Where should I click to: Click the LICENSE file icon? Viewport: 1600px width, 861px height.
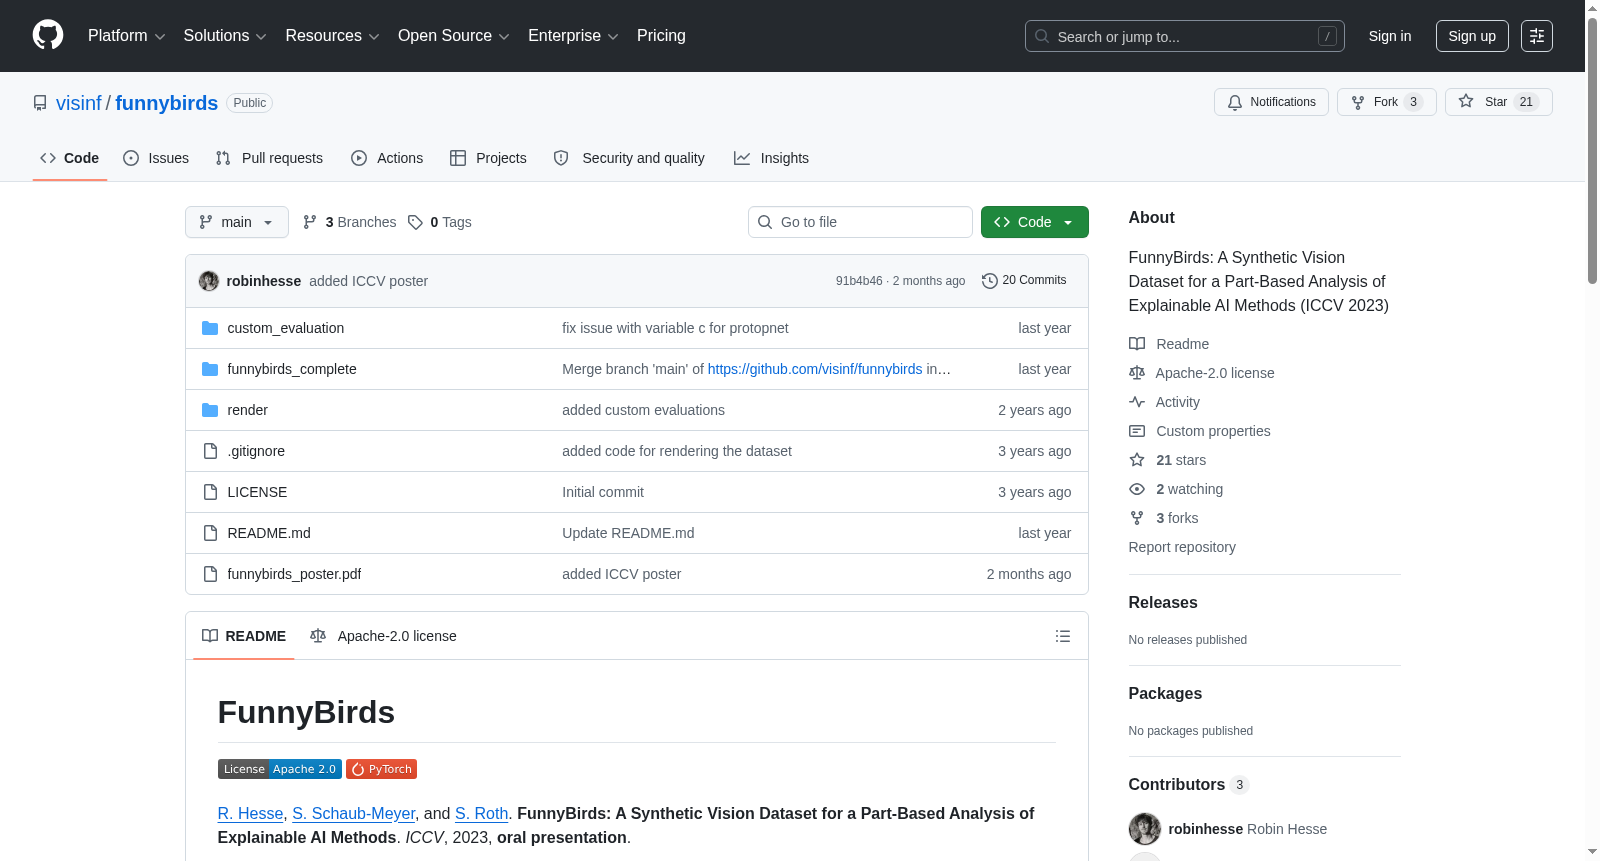pyautogui.click(x=210, y=492)
